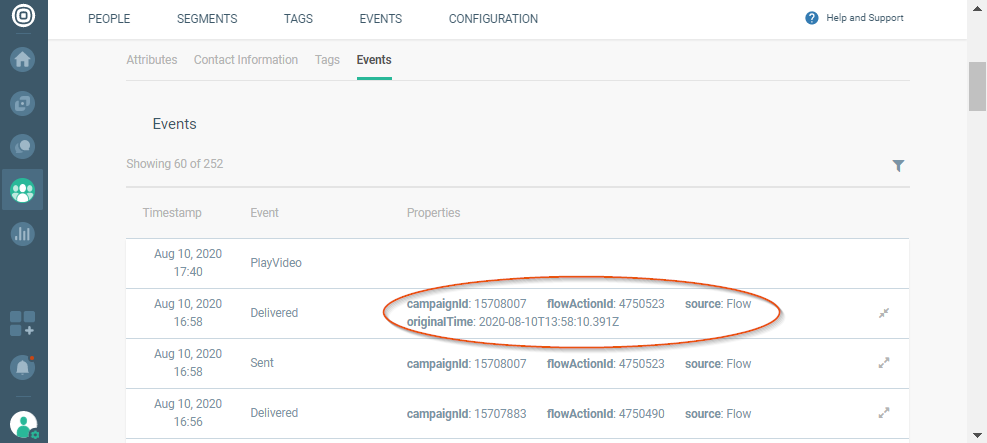This screenshot has height=443, width=987.
Task: Click the Help and Support link
Action: pos(864,18)
